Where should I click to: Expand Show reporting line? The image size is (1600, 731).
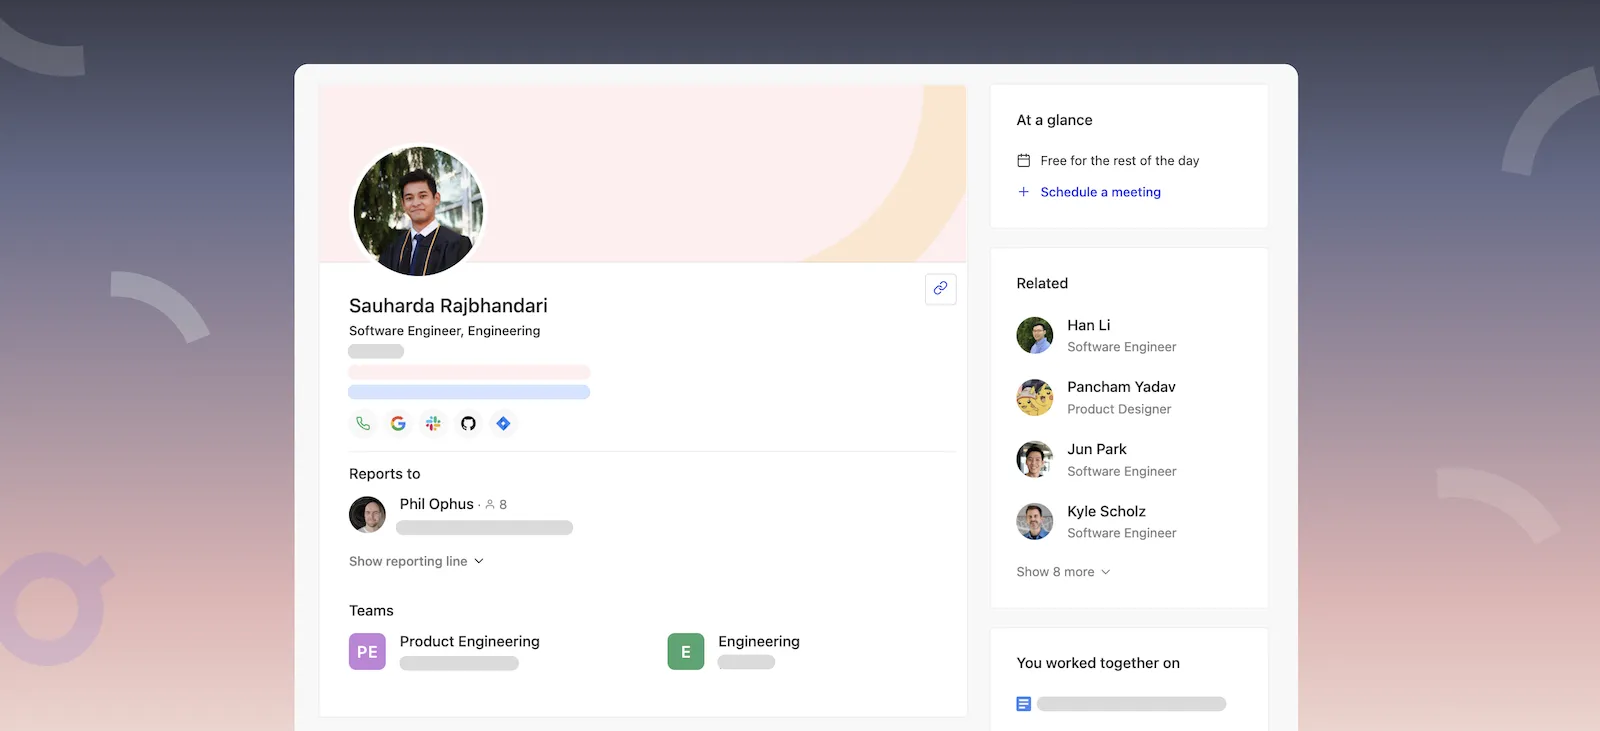pos(416,562)
